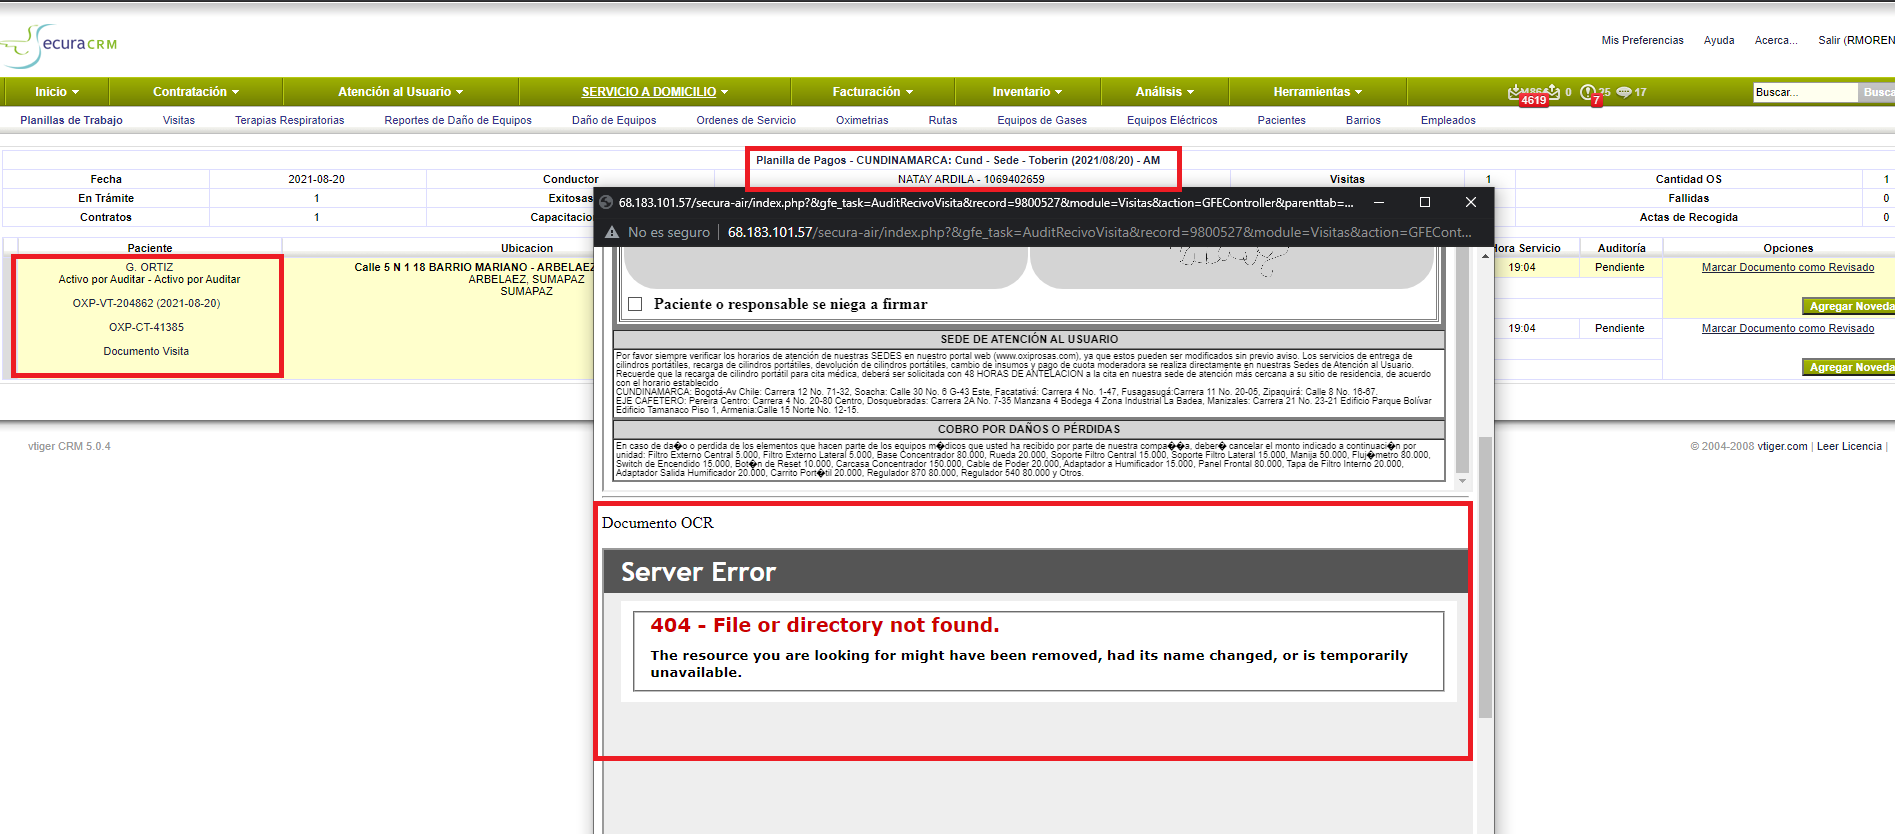Image resolution: width=1895 pixels, height=834 pixels.
Task: Click Agregar Novedad button in white row
Action: pos(1849,367)
